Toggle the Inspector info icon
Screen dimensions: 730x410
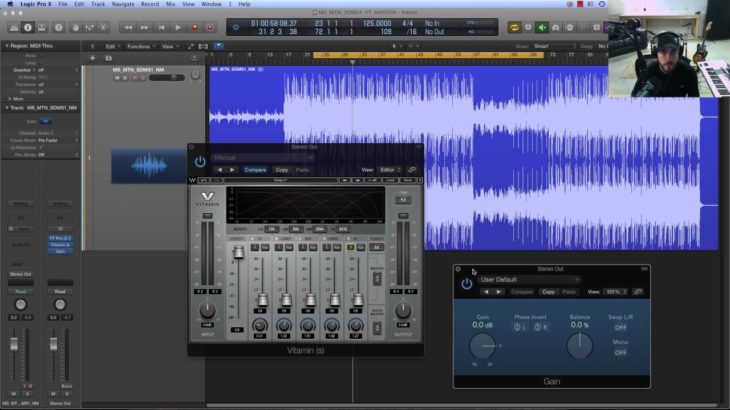(28, 27)
